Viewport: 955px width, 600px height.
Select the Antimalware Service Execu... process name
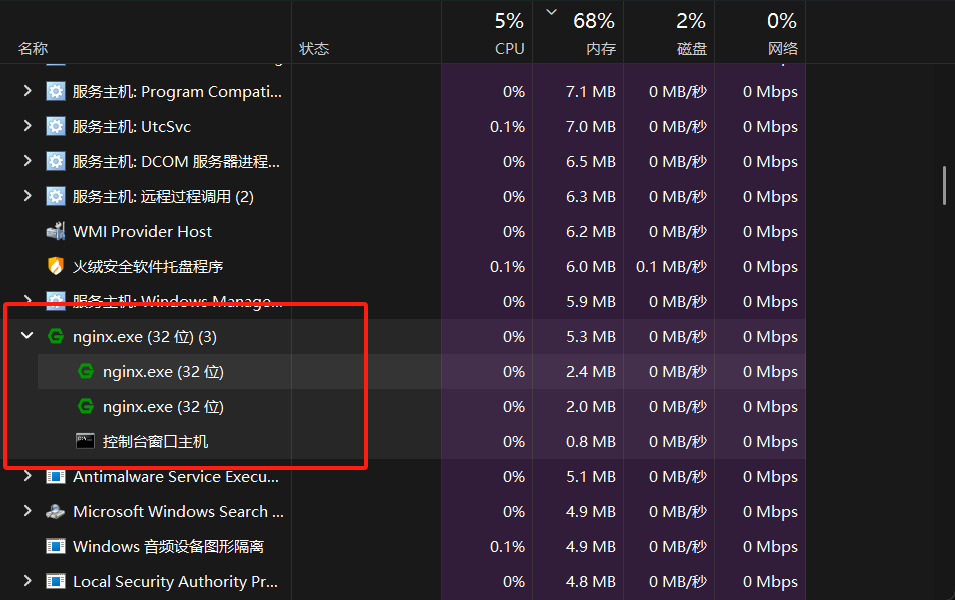click(x=175, y=476)
